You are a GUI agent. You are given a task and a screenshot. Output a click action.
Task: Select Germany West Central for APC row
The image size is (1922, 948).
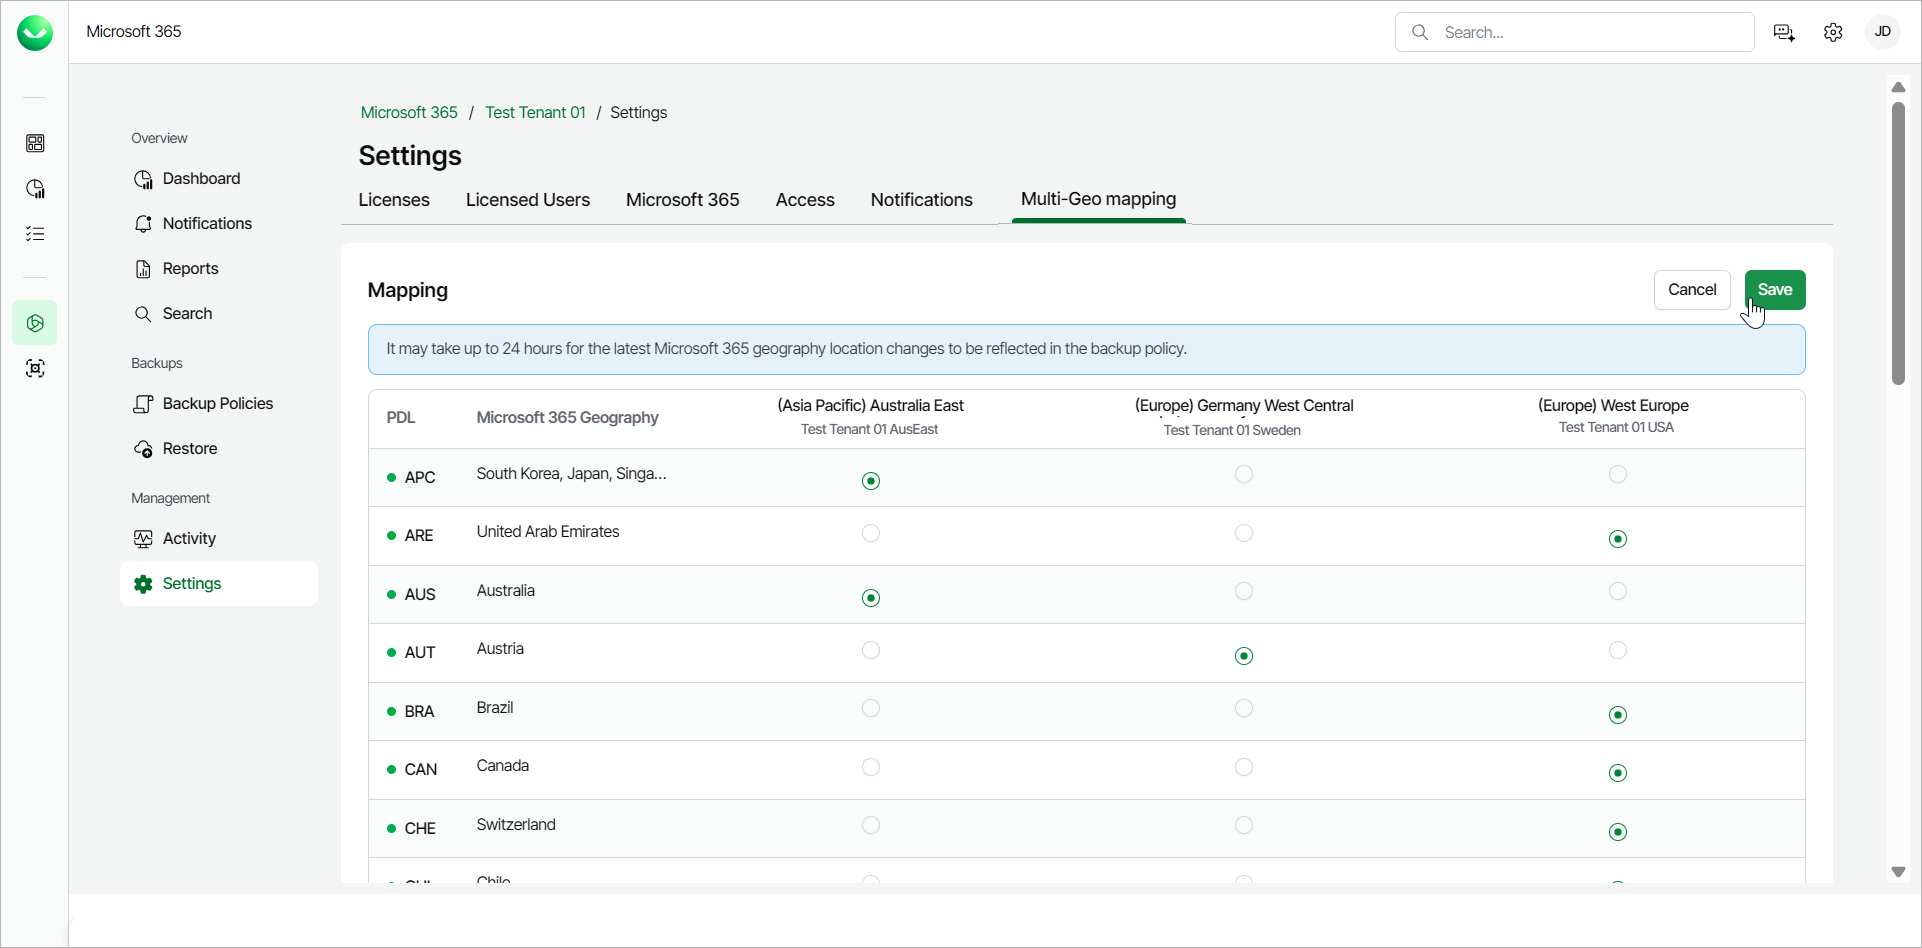click(1243, 475)
